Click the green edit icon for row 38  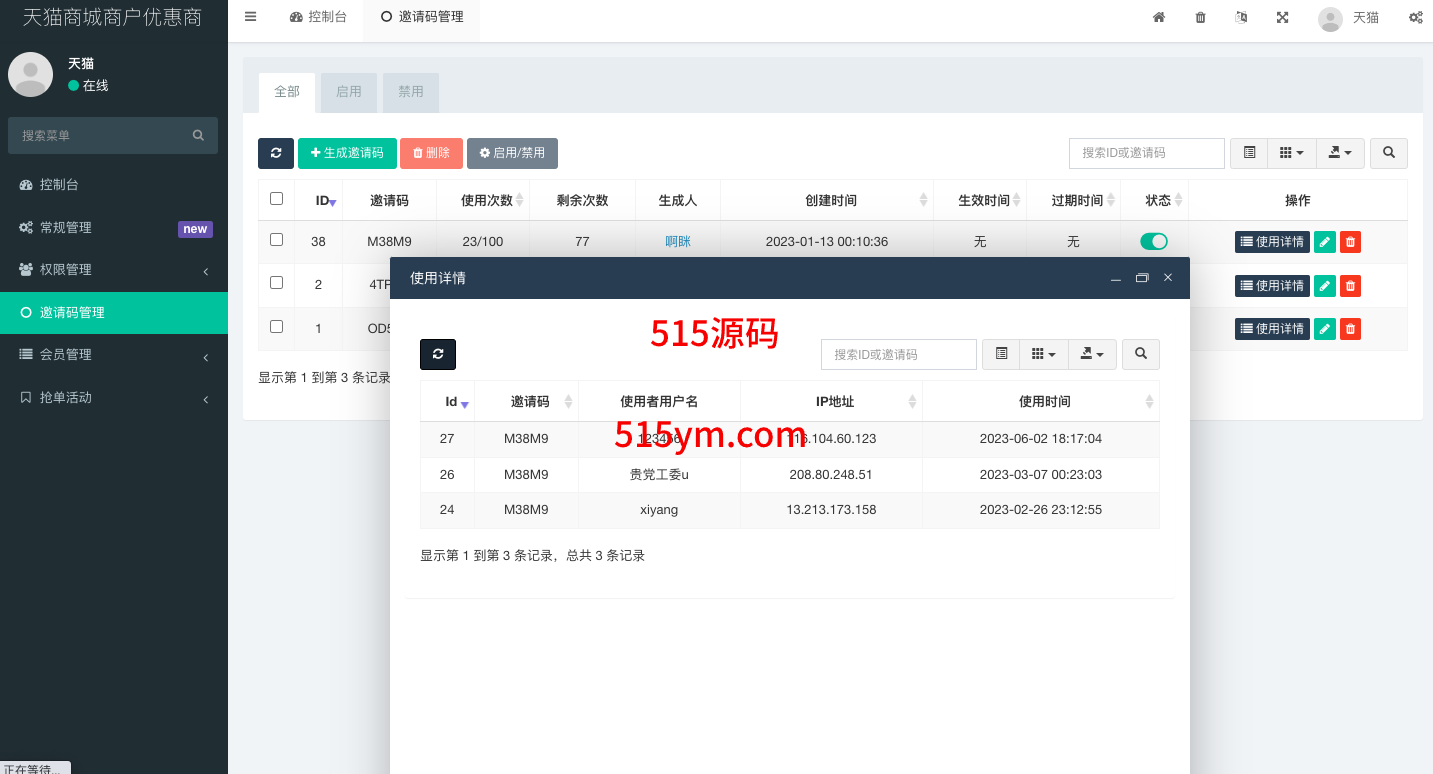click(1324, 242)
